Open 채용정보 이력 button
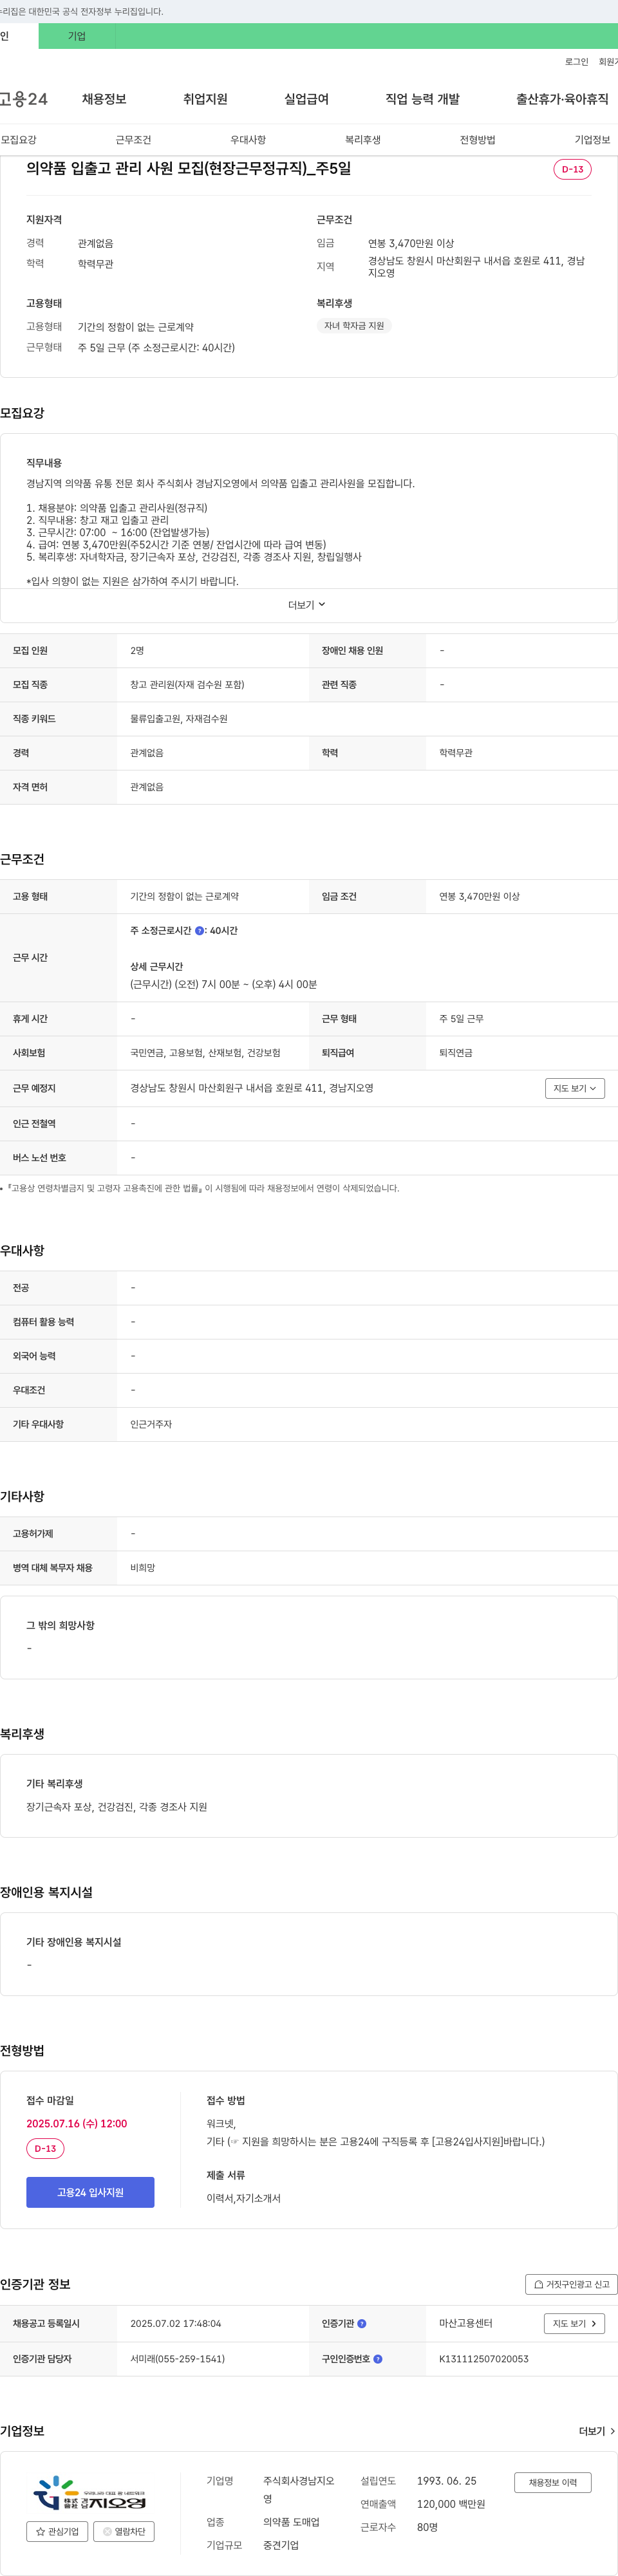The height and width of the screenshot is (2576, 618). [553, 2483]
